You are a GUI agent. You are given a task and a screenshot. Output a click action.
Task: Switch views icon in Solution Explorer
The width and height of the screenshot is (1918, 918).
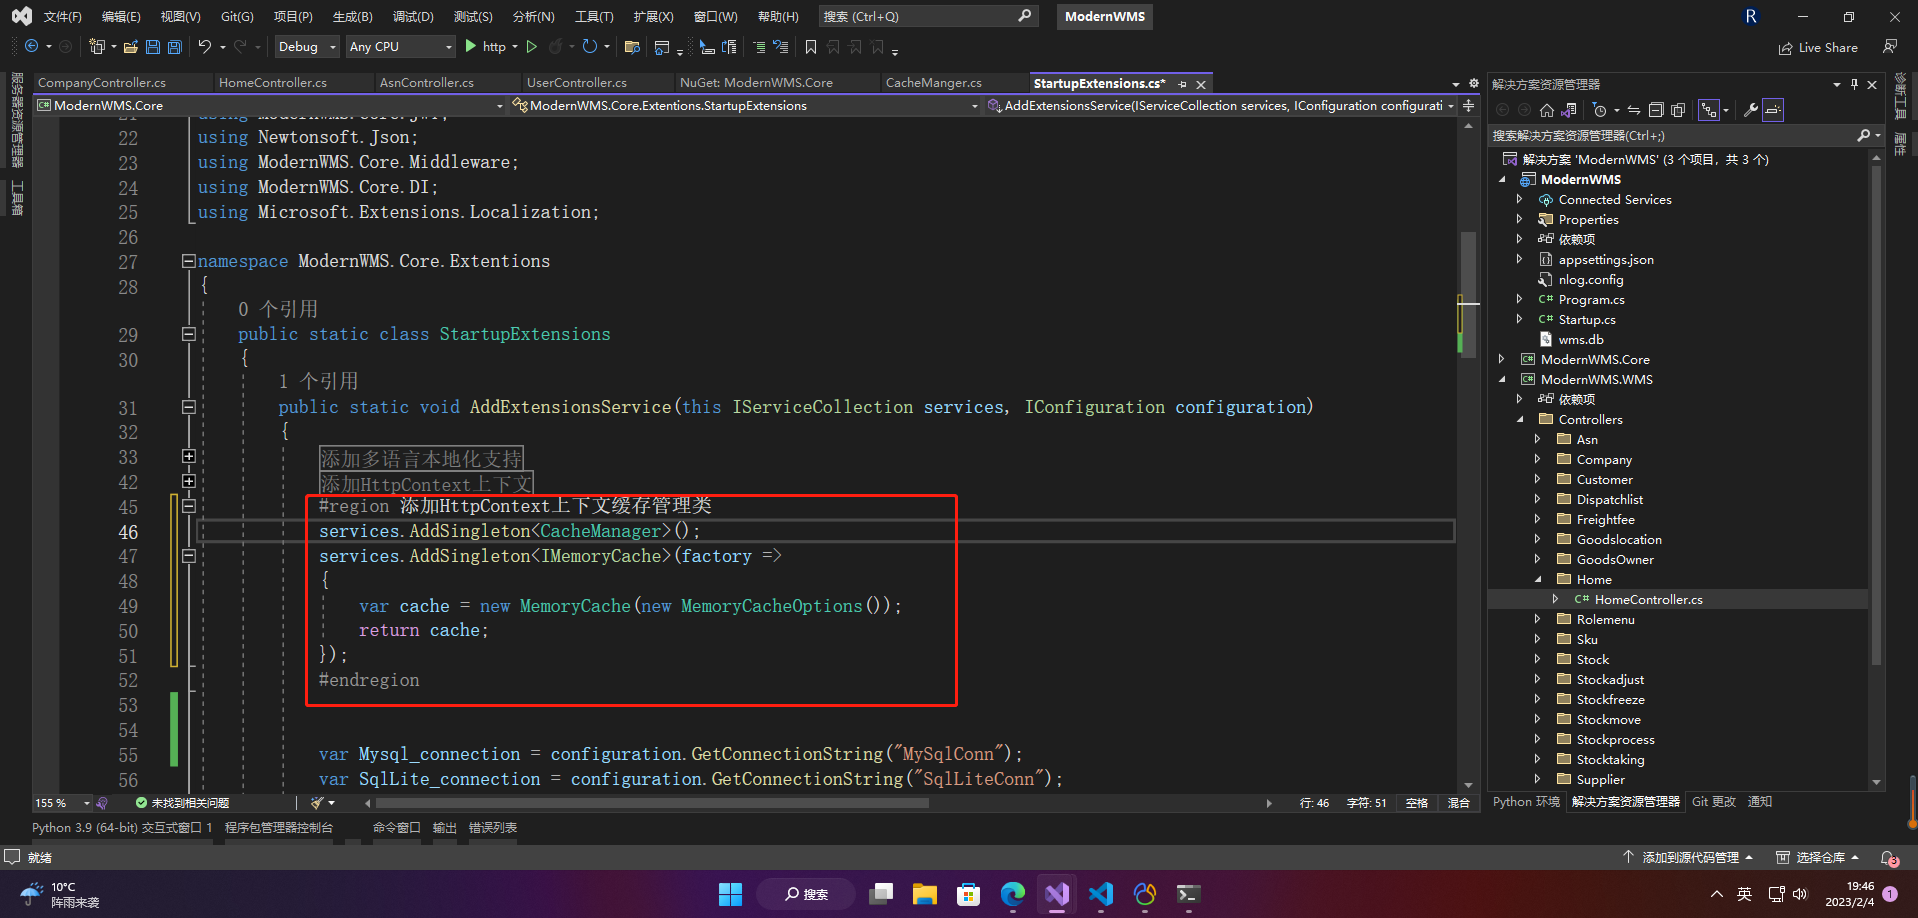pyautogui.click(x=1569, y=110)
